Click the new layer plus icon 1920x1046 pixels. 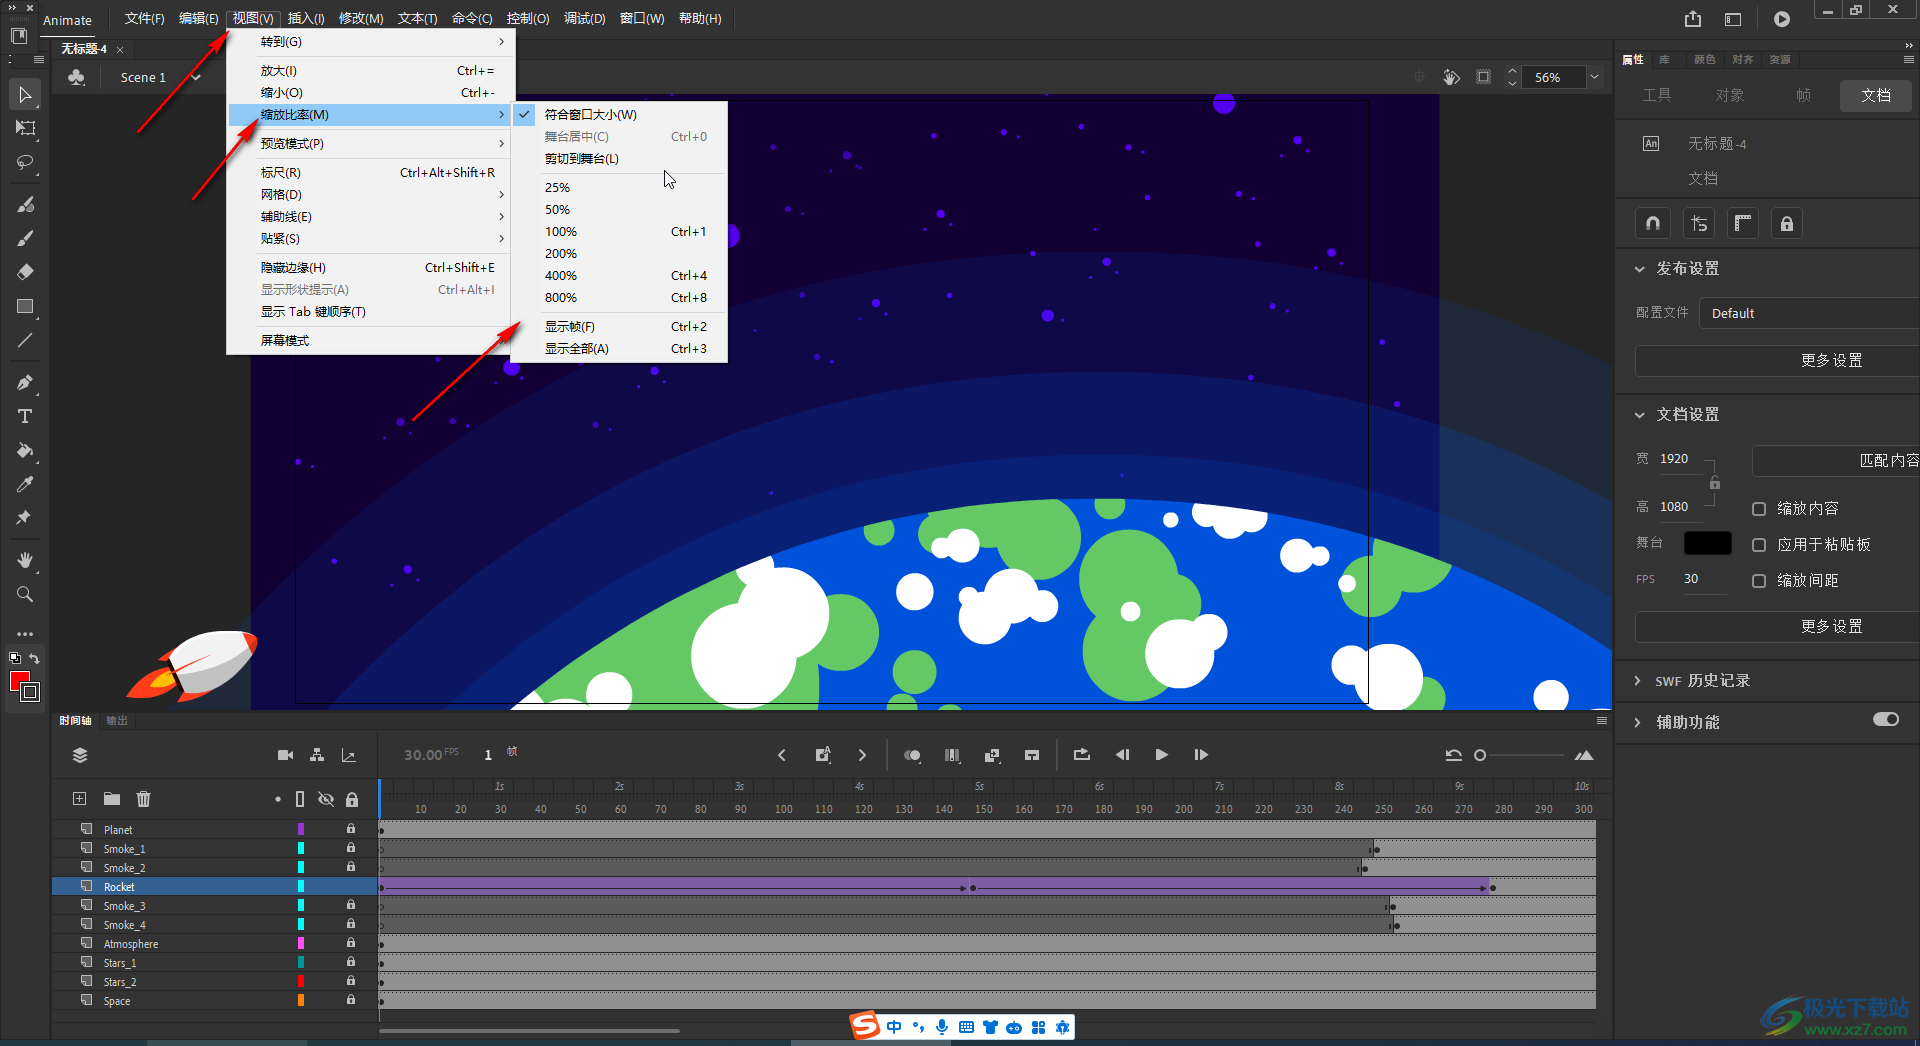coord(79,799)
